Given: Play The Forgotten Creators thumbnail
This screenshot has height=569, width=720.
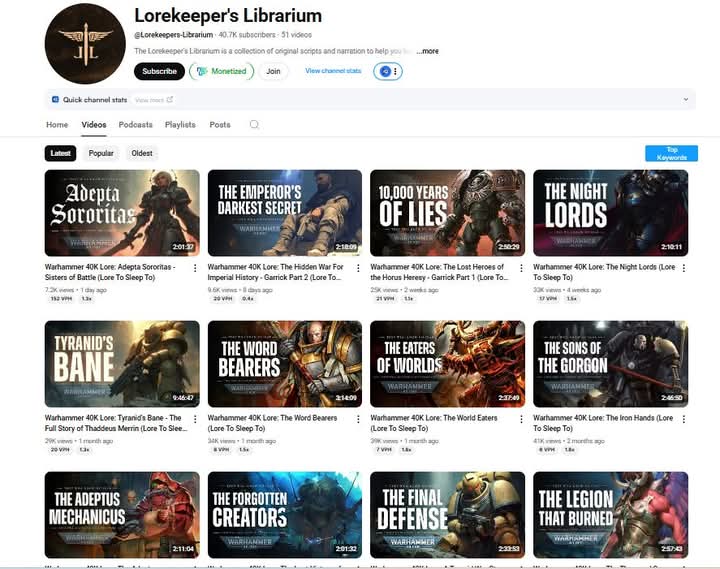Looking at the screenshot, I should pyautogui.click(x=285, y=515).
